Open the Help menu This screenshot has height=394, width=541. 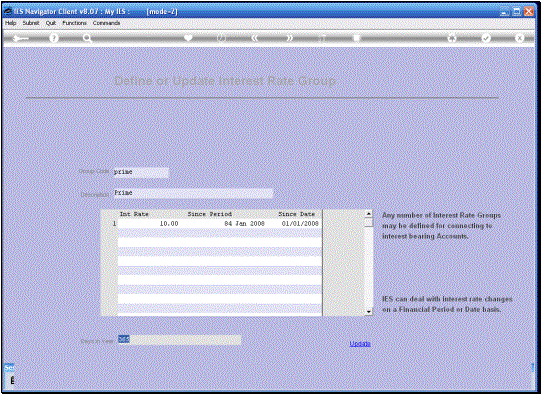tap(10, 23)
